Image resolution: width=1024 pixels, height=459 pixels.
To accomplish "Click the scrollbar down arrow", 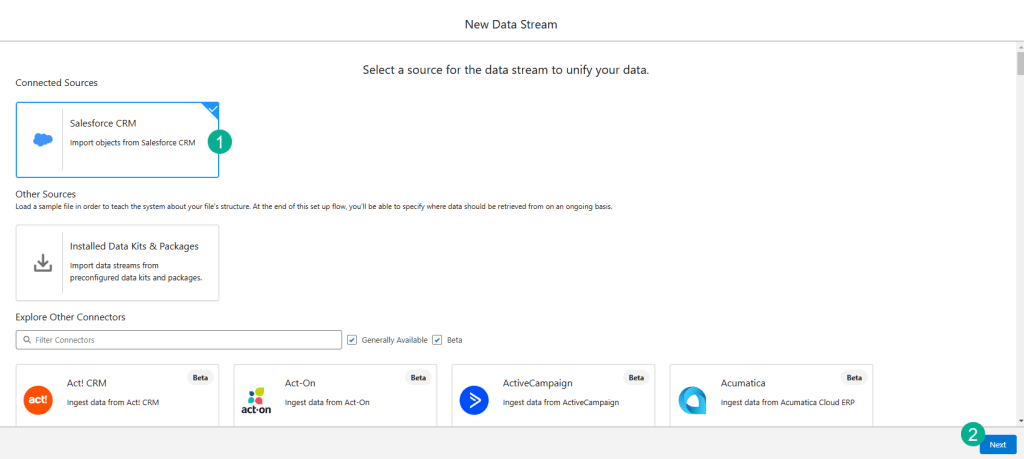I will click(x=1019, y=421).
